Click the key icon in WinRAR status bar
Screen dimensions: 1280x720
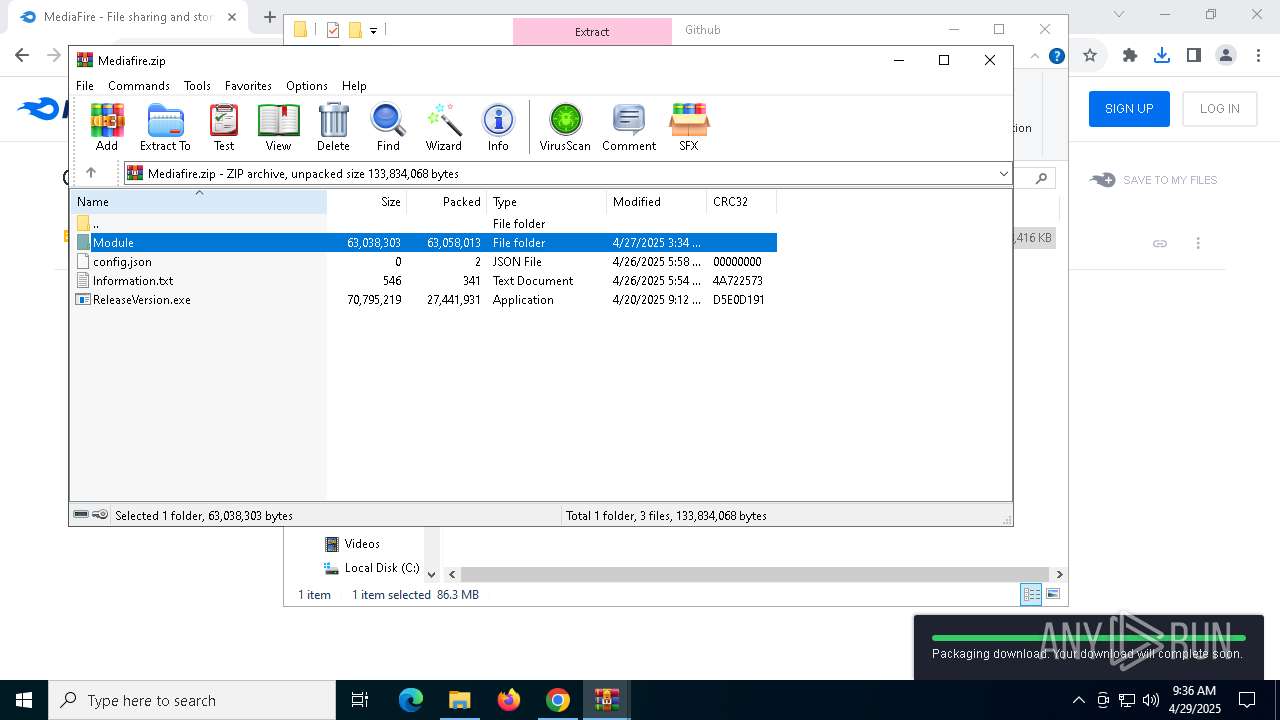(100, 515)
